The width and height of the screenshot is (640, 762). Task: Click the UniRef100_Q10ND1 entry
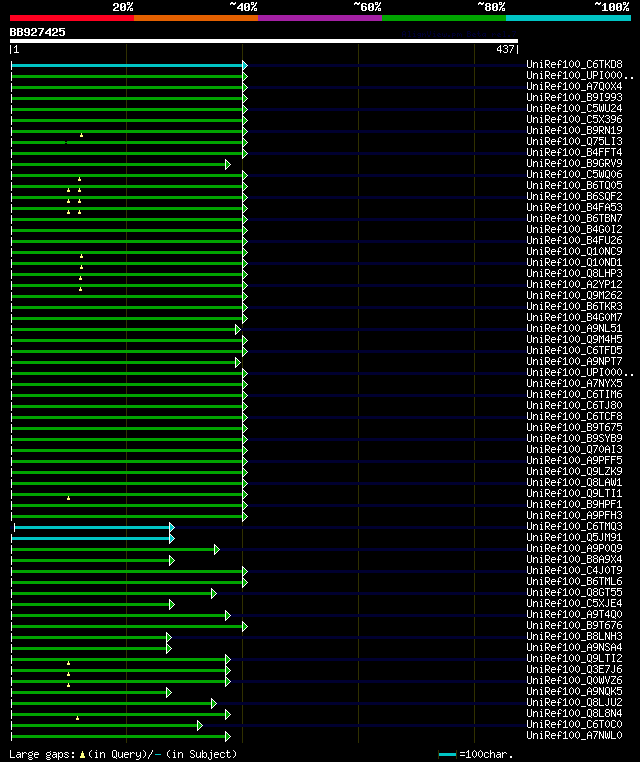(574, 262)
